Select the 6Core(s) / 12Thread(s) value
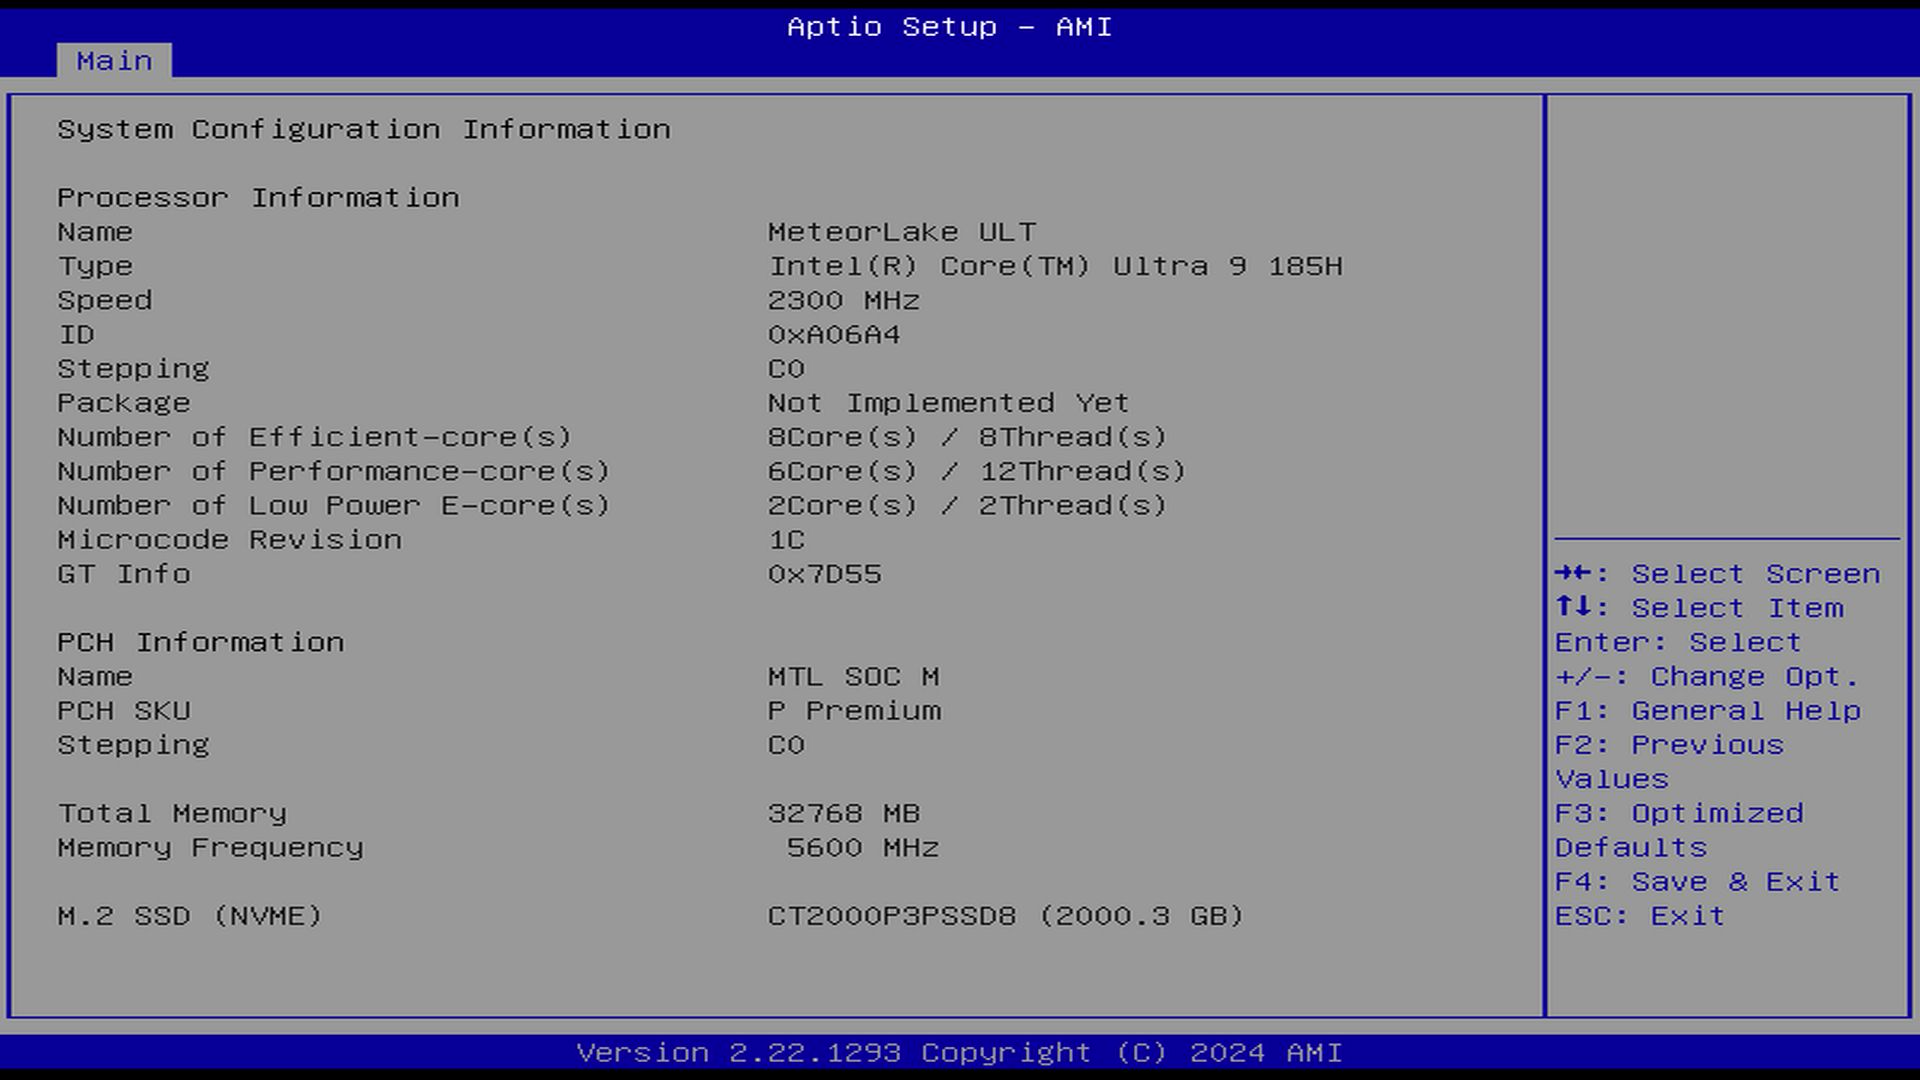Image resolution: width=1920 pixels, height=1080 pixels. pos(977,472)
